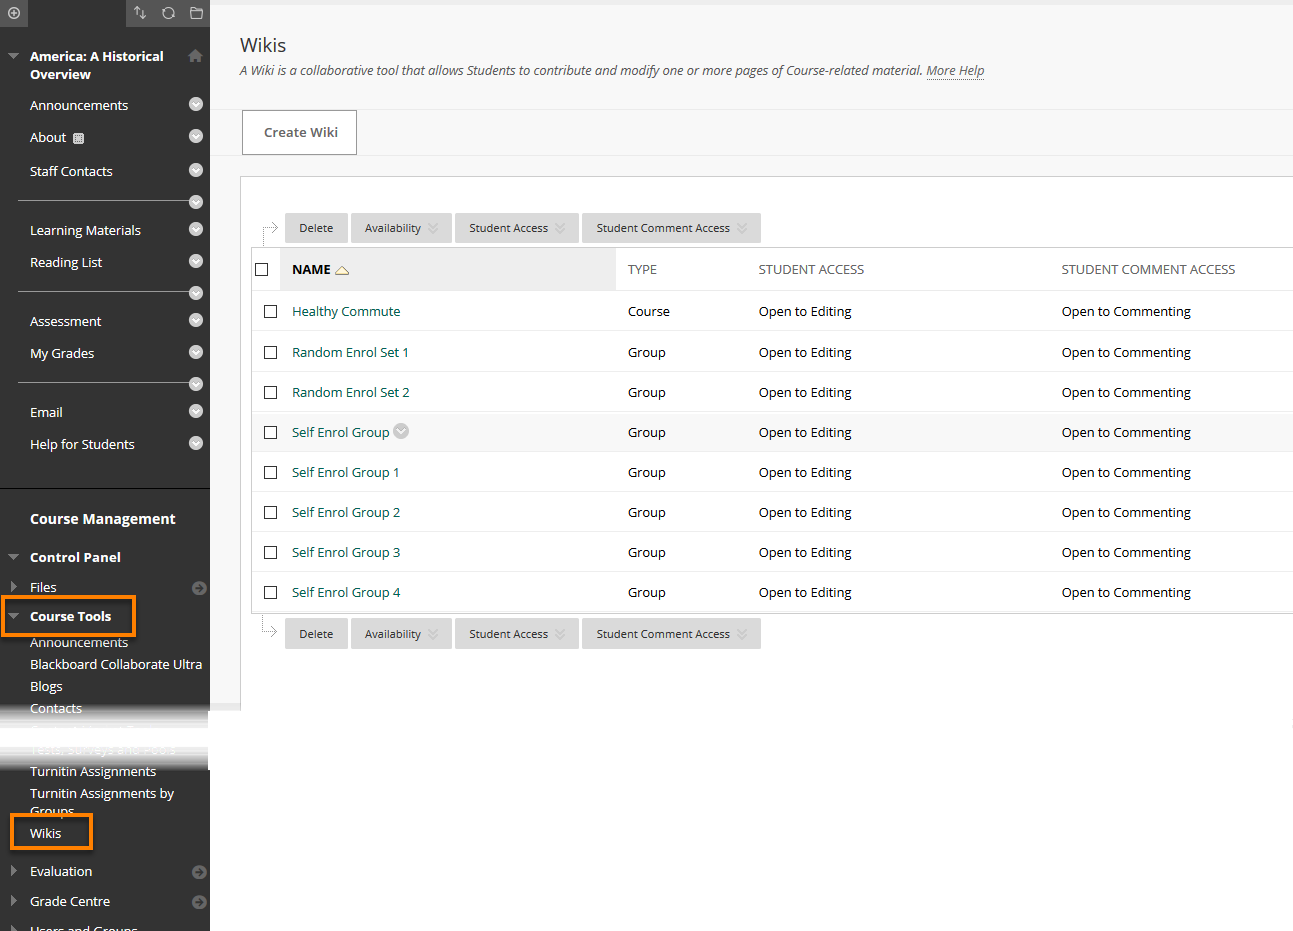This screenshot has height=931, width=1293.
Task: Open the Self Enrol Group 3 wiki
Action: [x=346, y=552]
